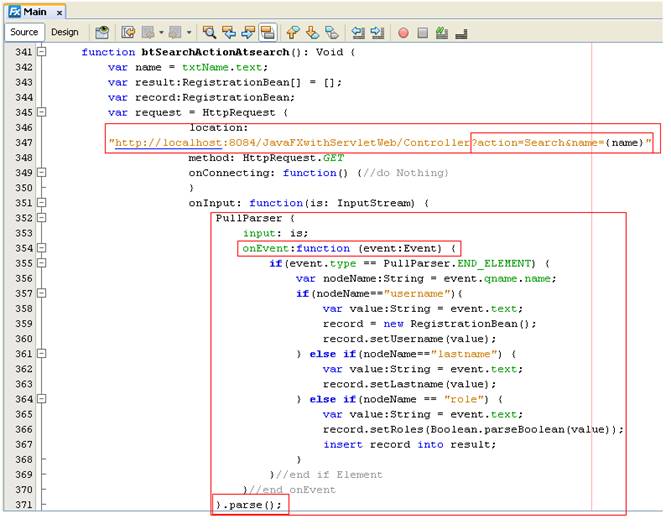The width and height of the screenshot is (671, 529).
Task: Click Next Bookmark down-arrow icon
Action: point(312,32)
